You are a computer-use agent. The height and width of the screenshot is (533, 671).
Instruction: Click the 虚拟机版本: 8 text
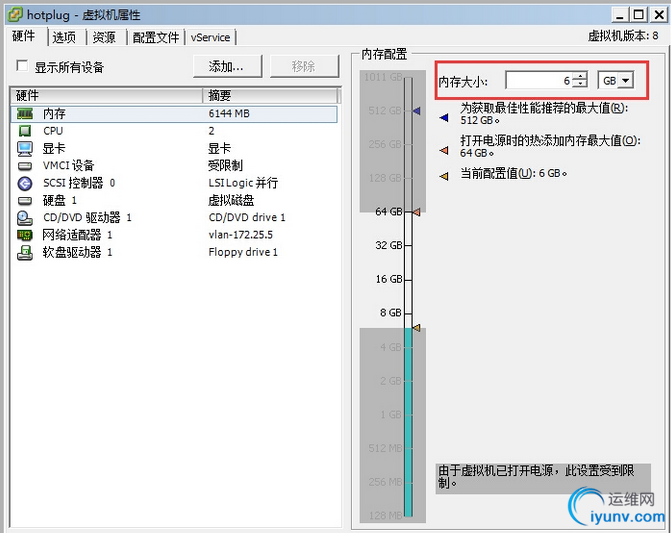point(623,36)
